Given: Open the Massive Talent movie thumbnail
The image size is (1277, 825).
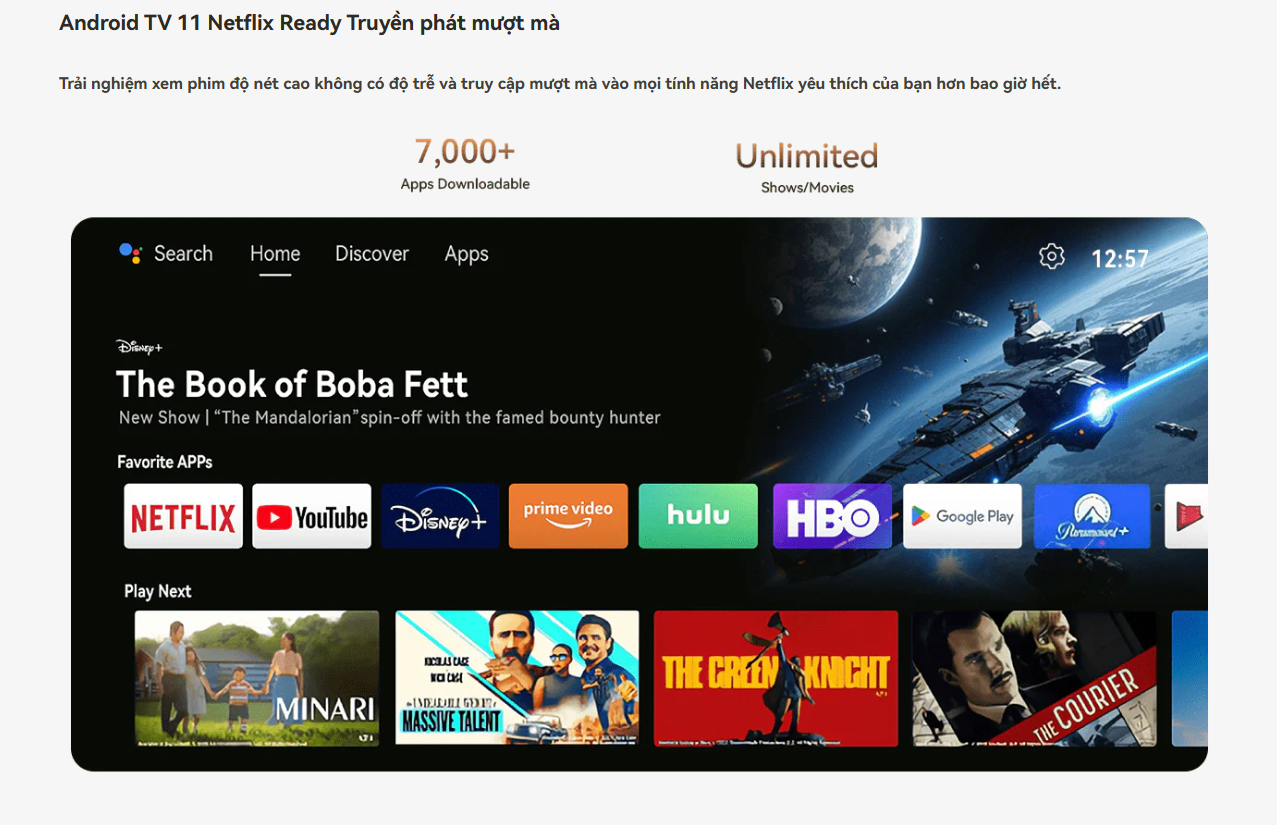Looking at the screenshot, I should (517, 678).
